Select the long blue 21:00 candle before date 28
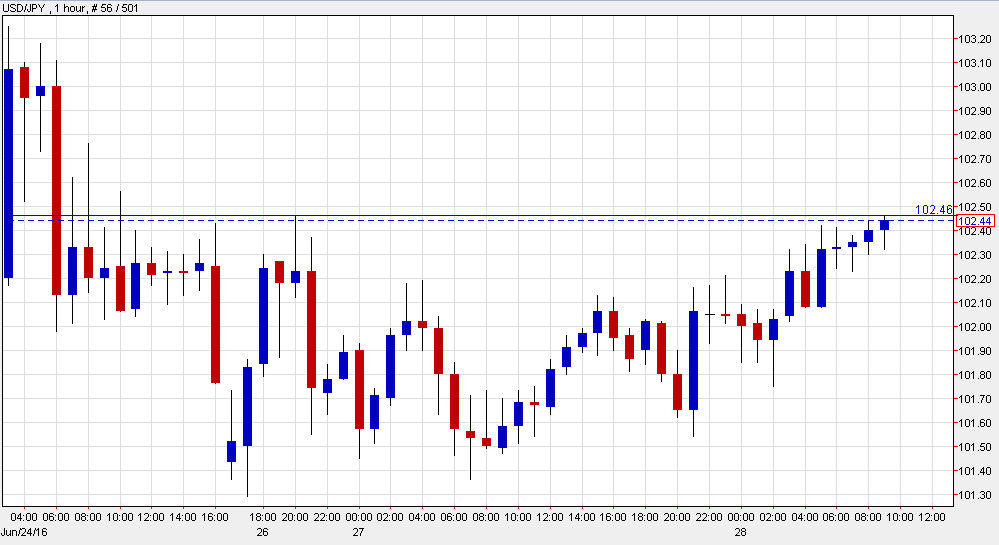 point(693,360)
